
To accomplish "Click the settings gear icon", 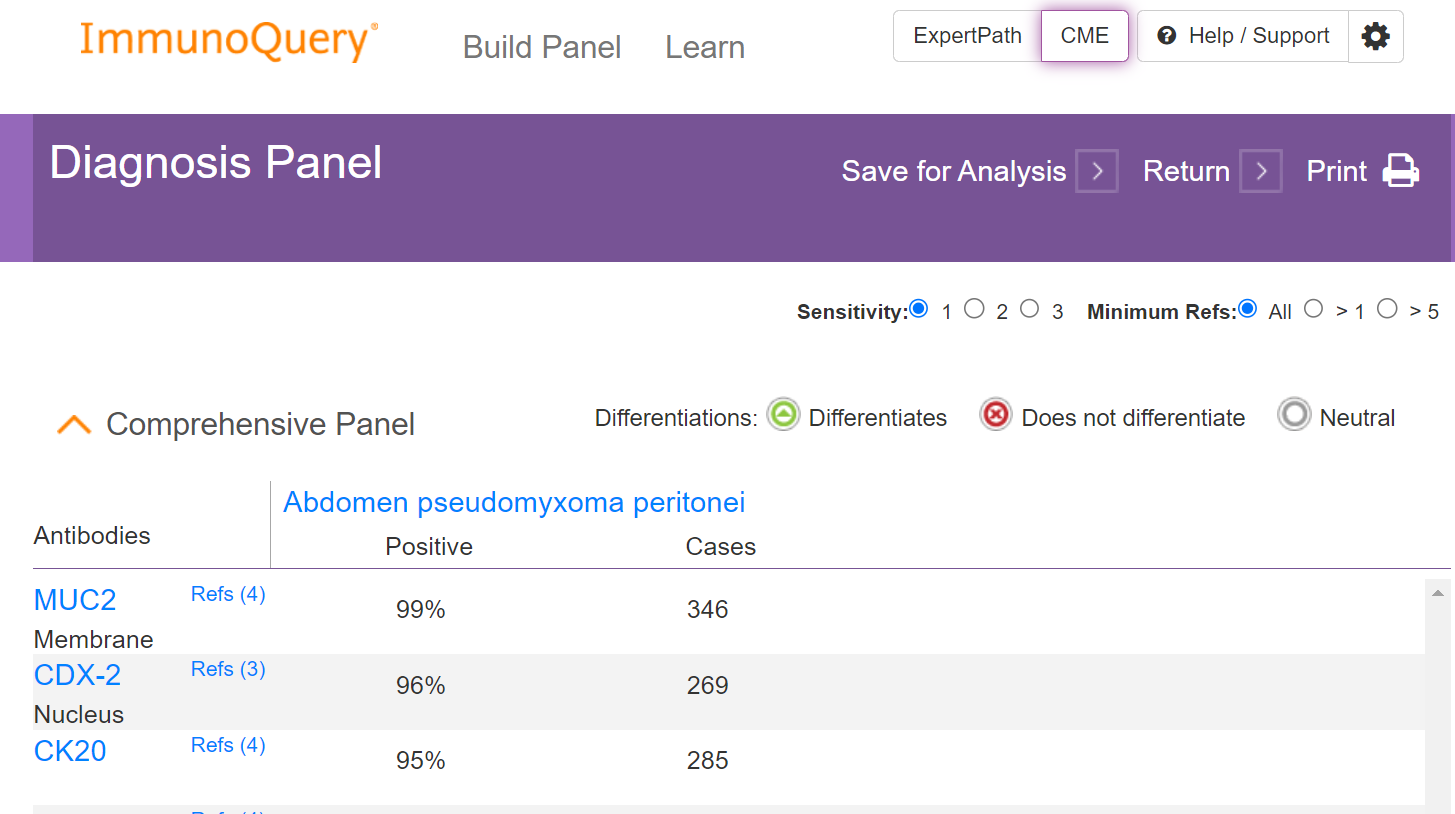I will [1376, 37].
